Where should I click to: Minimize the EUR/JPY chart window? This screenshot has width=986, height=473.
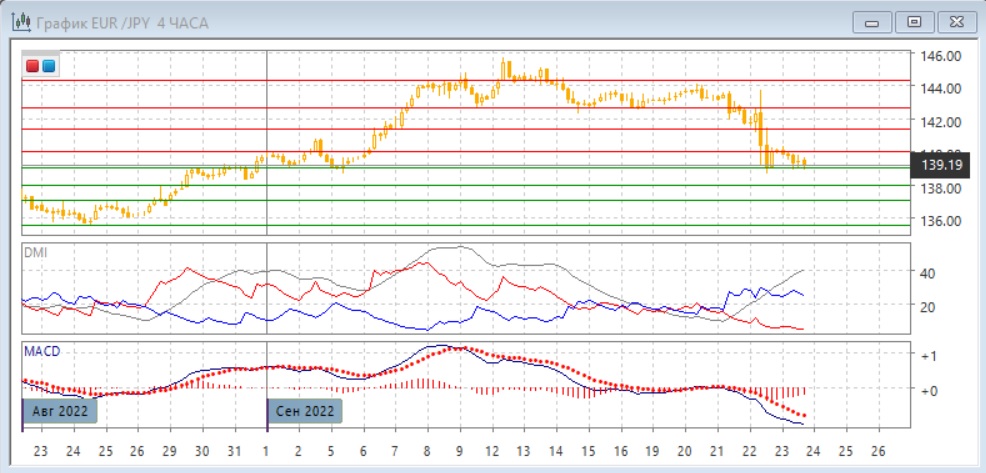[x=873, y=21]
